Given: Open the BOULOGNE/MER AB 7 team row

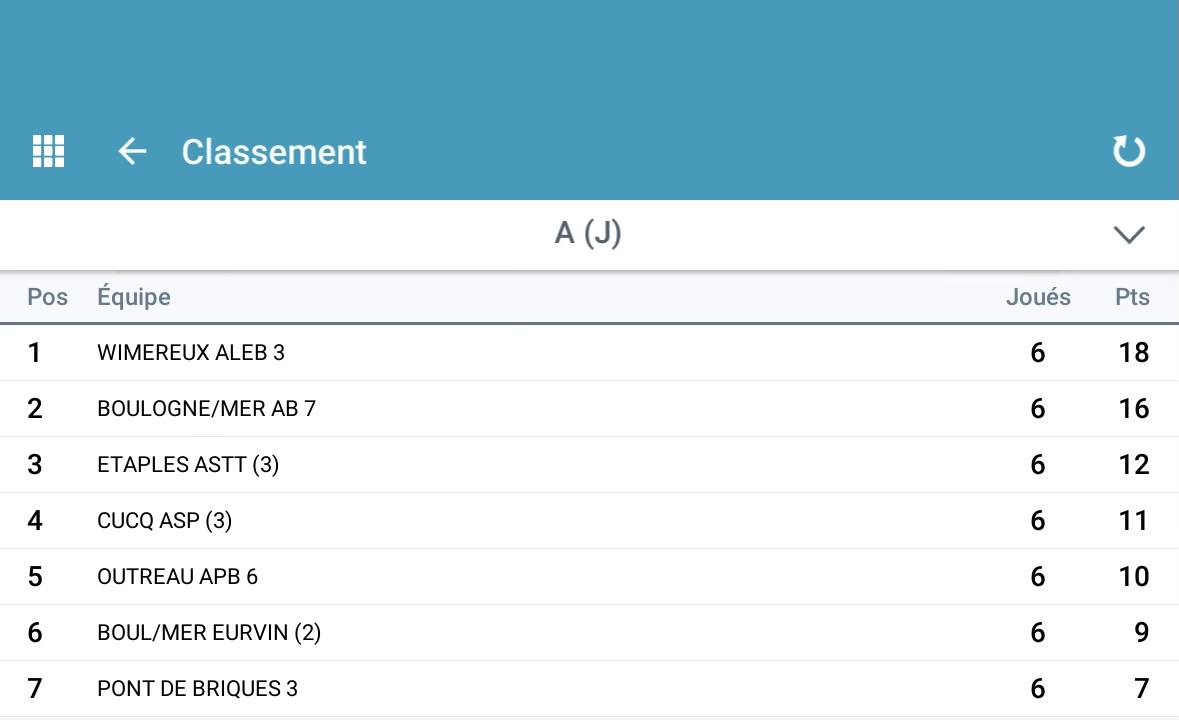Looking at the screenshot, I should click(590, 409).
